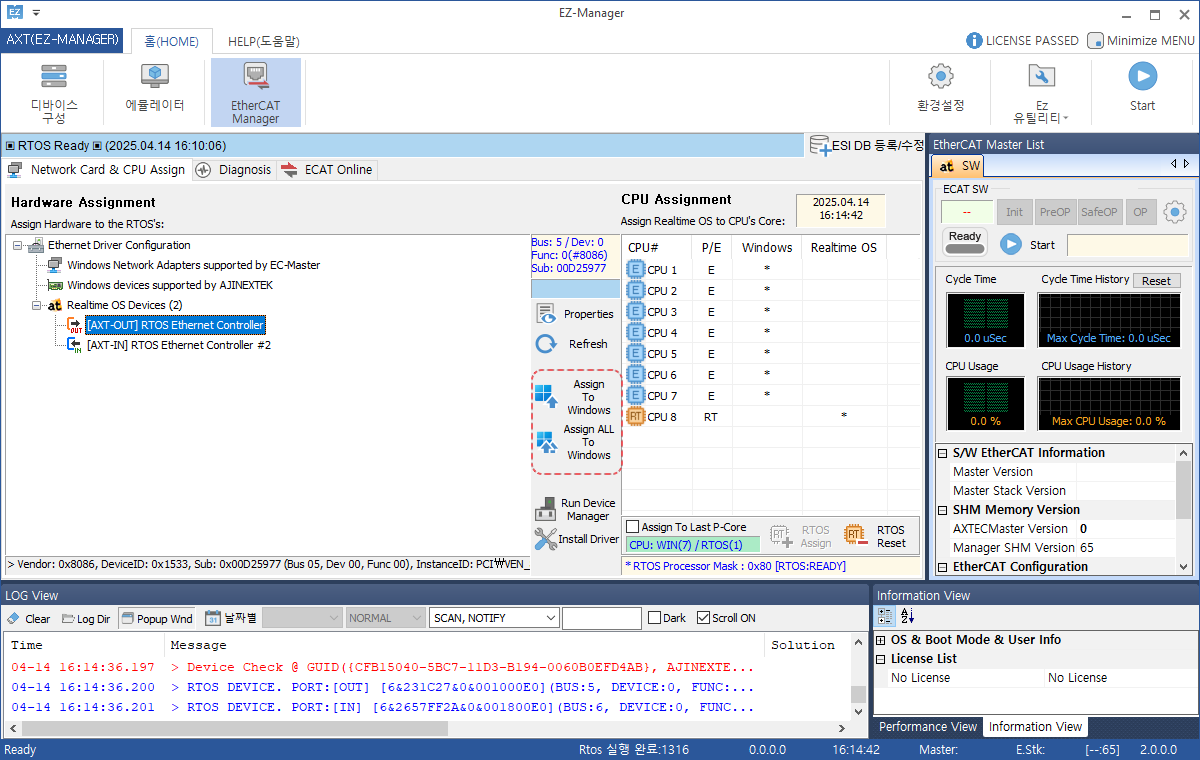Open Properties of selected hardware
Screen dimensions: 1200x760
[575, 314]
